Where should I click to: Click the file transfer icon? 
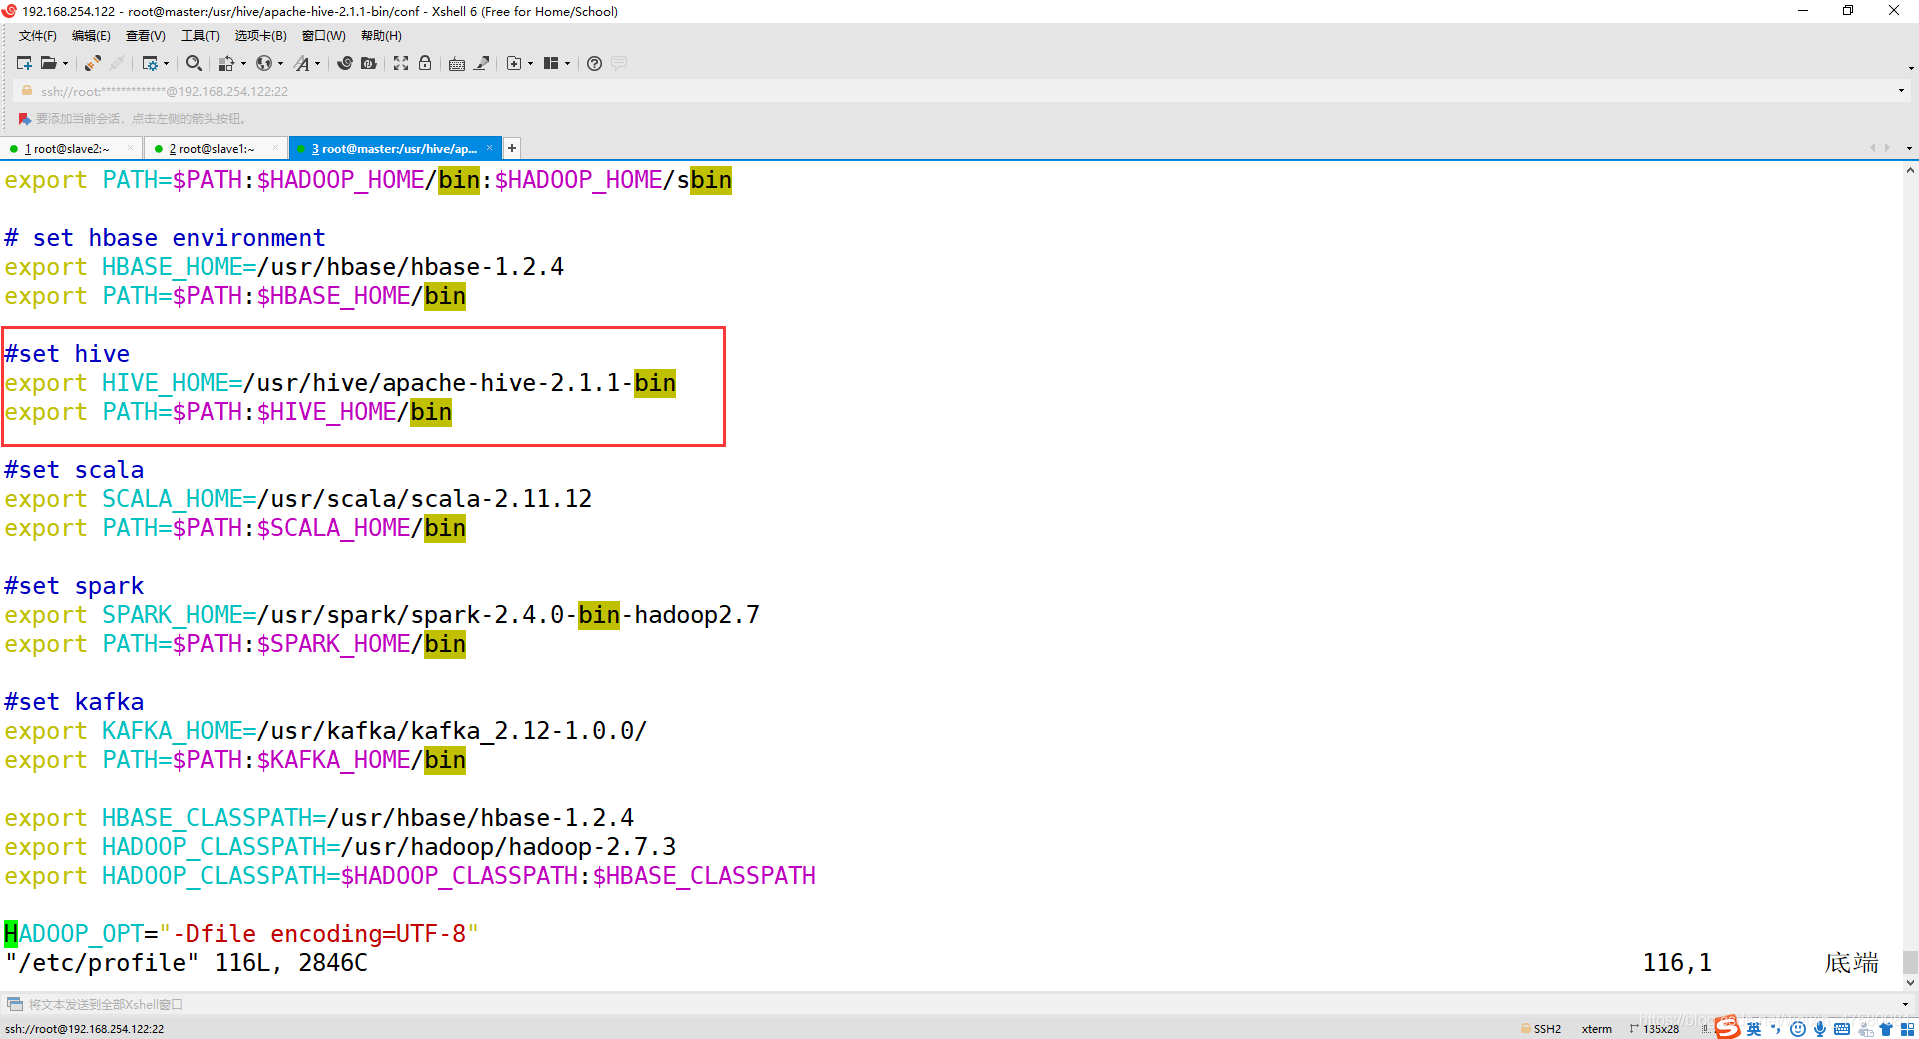pos(226,63)
